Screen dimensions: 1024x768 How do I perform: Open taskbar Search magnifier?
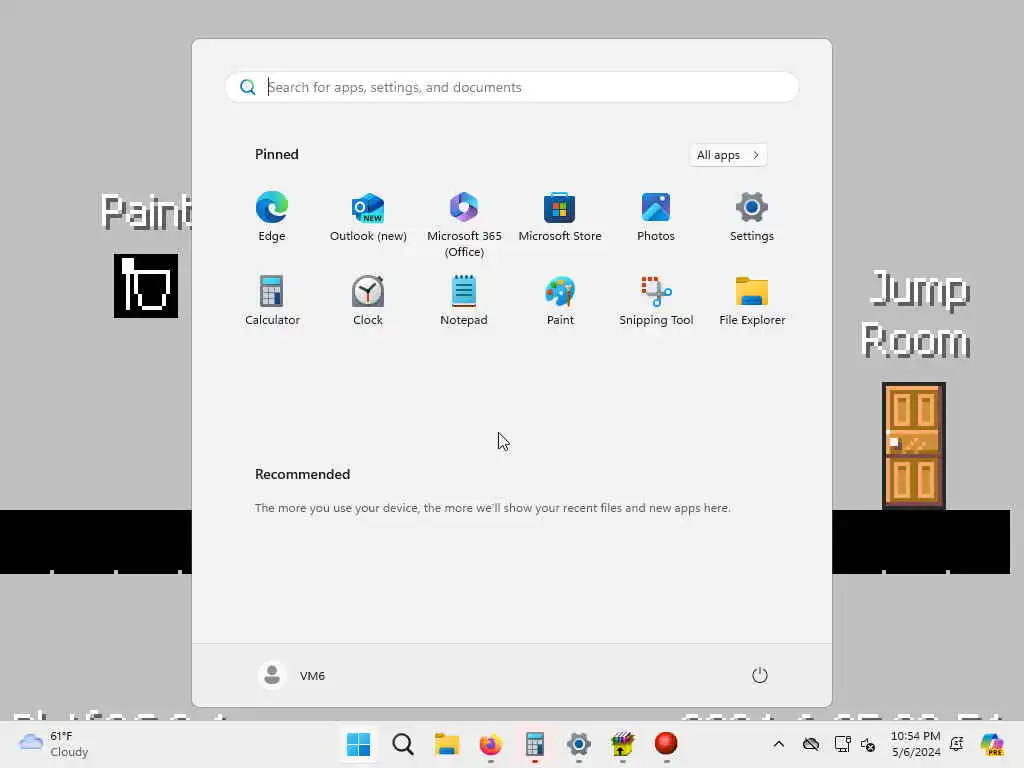pyautogui.click(x=402, y=744)
